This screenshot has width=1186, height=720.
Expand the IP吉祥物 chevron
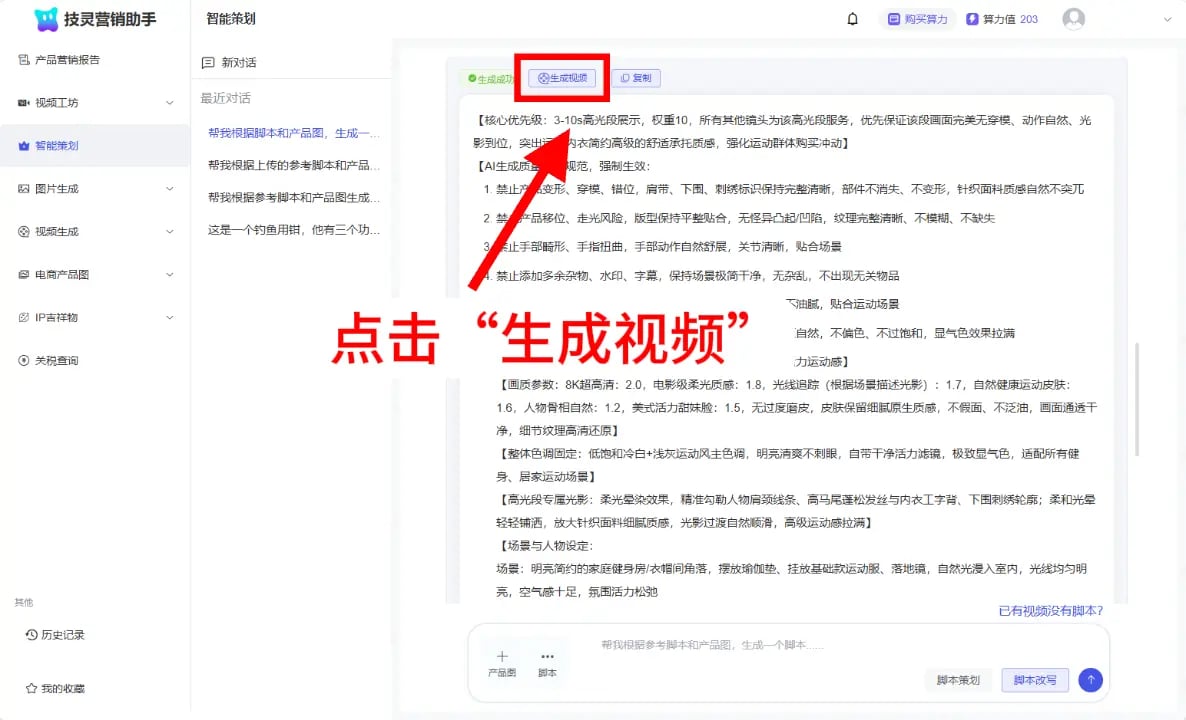[x=169, y=318]
